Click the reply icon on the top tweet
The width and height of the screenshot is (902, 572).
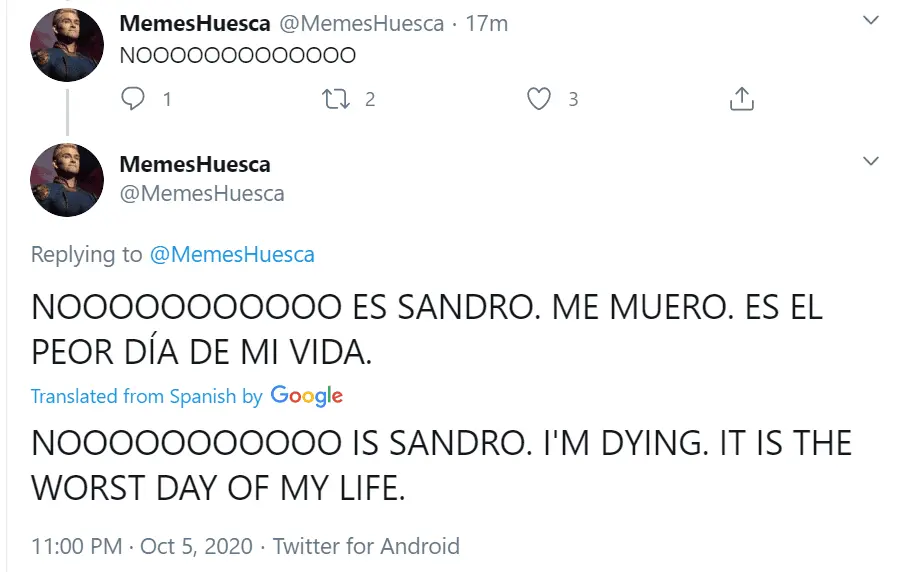(133, 99)
